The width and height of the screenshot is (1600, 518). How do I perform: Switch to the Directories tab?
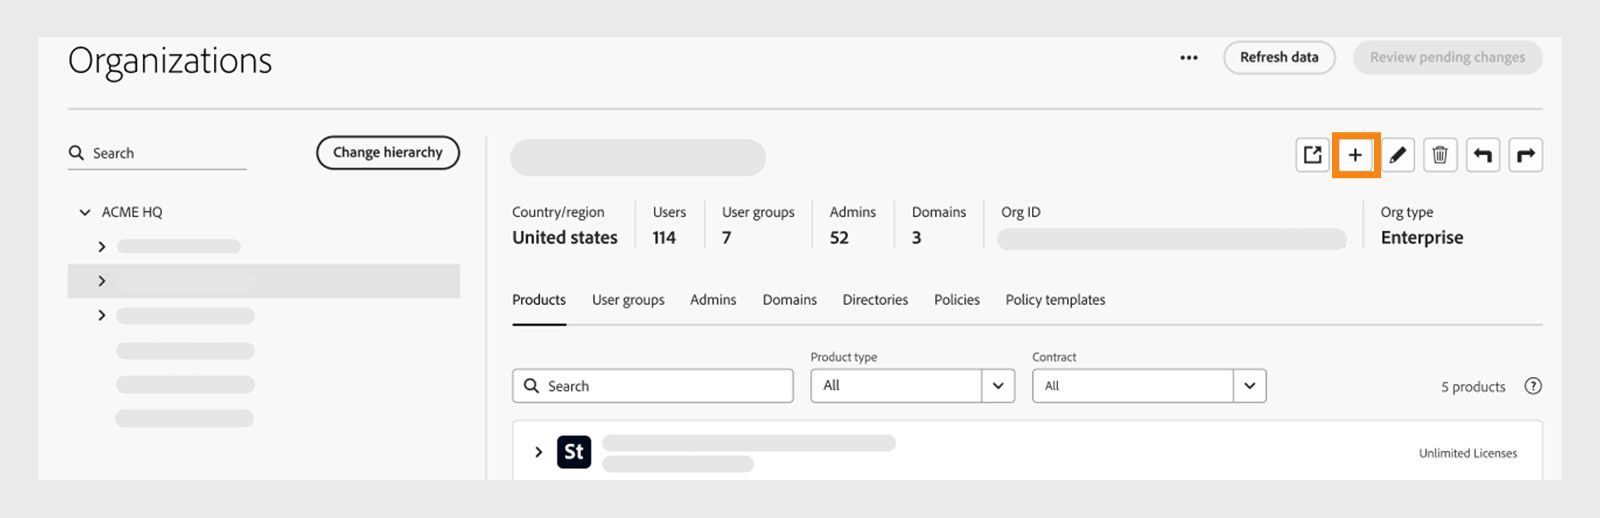click(875, 300)
